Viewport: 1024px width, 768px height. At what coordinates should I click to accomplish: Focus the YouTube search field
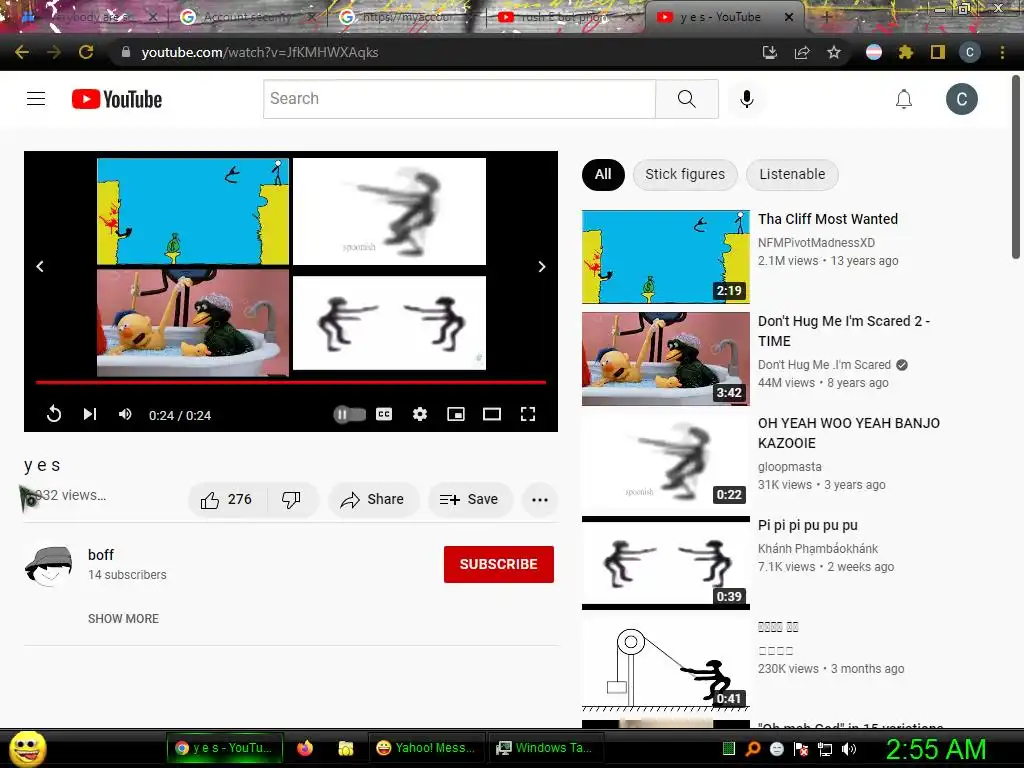coord(459,99)
